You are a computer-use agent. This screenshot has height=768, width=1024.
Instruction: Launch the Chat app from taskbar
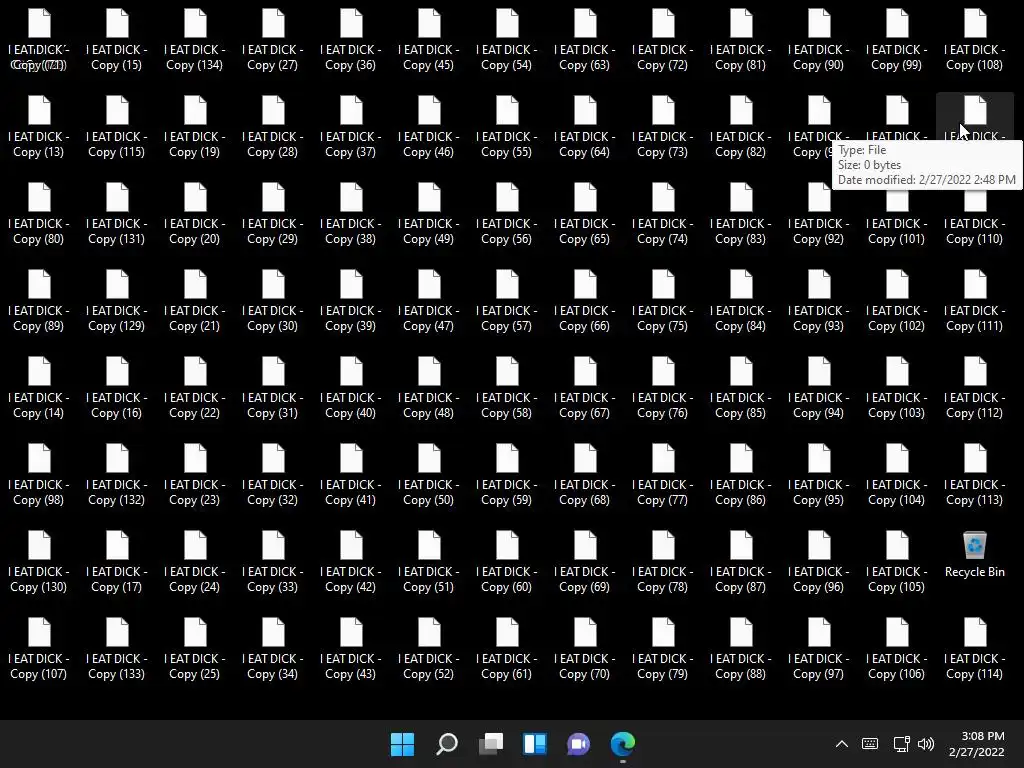point(579,744)
